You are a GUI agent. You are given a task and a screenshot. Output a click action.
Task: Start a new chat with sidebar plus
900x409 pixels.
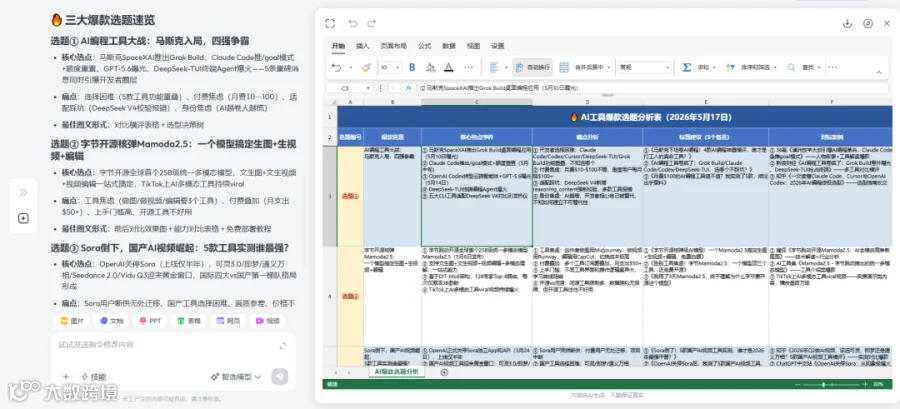(x=24, y=219)
